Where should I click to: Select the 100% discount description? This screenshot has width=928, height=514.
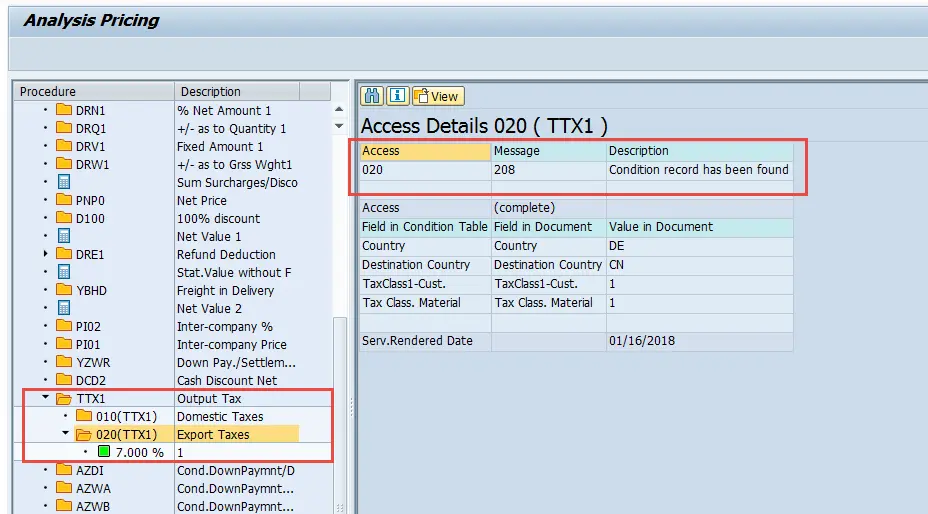point(218,219)
